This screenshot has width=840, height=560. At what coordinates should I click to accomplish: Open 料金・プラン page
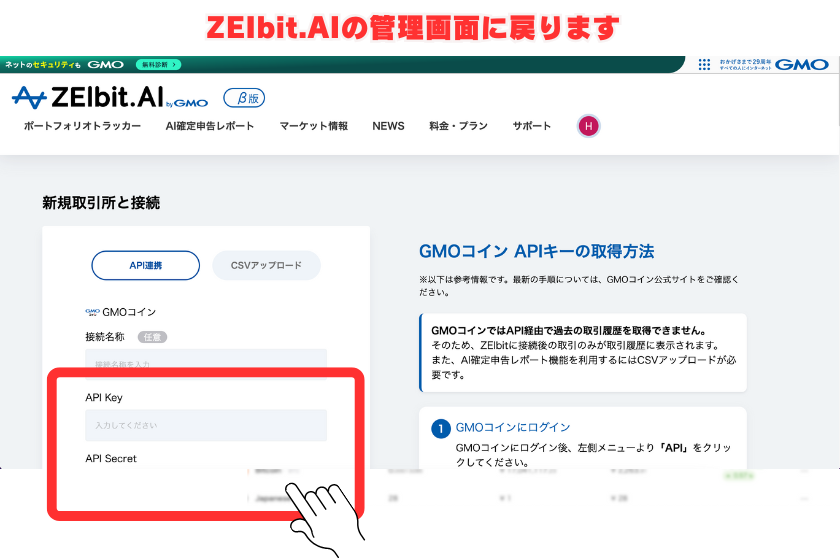[458, 126]
